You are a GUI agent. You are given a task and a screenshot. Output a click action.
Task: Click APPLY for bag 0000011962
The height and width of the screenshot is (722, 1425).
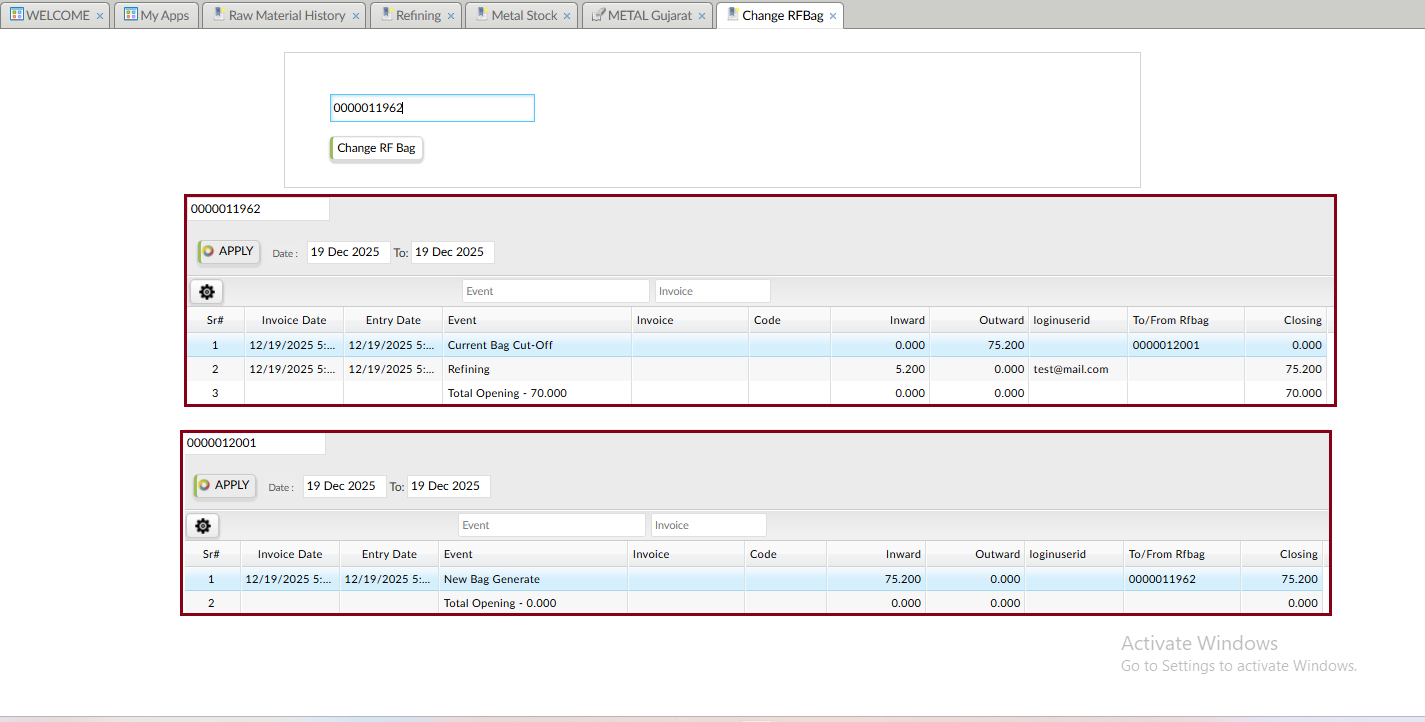[x=229, y=252]
